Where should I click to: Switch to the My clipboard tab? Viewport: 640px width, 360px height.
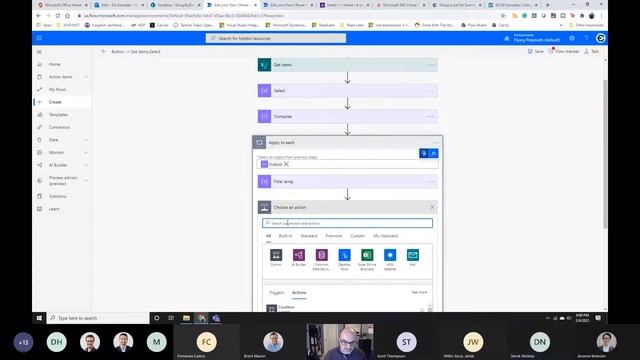click(x=385, y=236)
